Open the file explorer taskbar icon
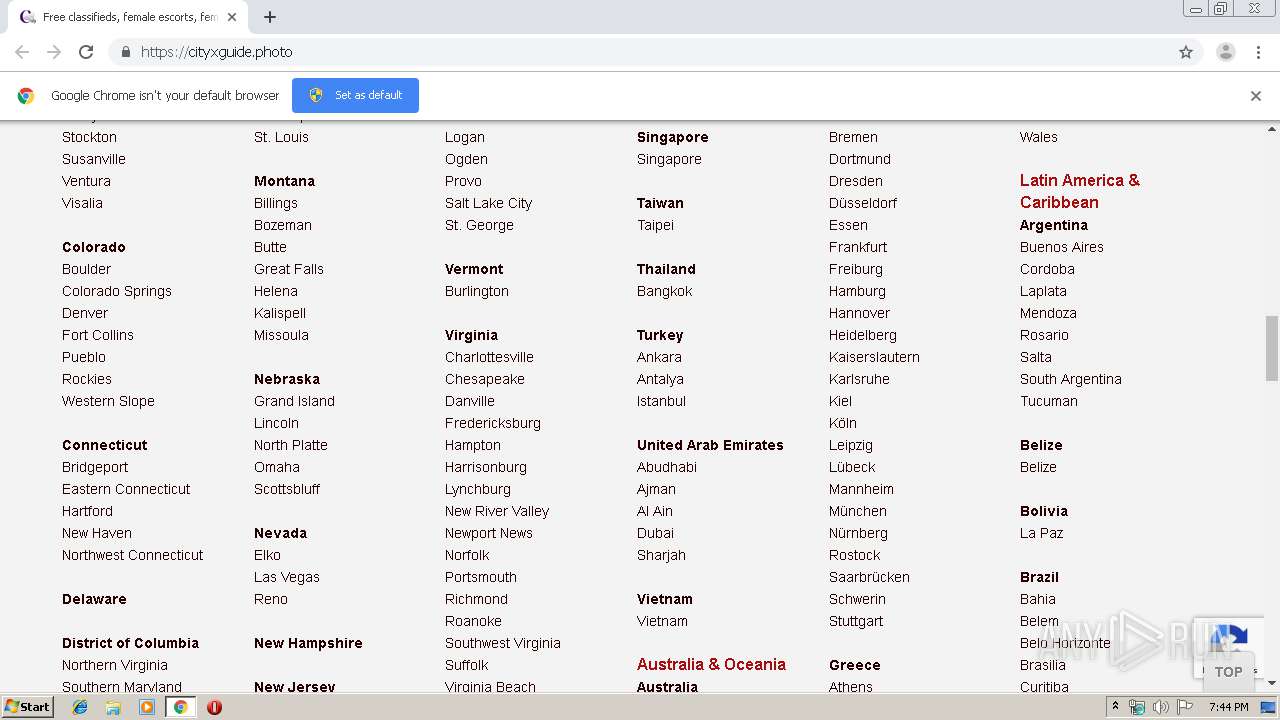The height and width of the screenshot is (720, 1280). tap(113, 707)
